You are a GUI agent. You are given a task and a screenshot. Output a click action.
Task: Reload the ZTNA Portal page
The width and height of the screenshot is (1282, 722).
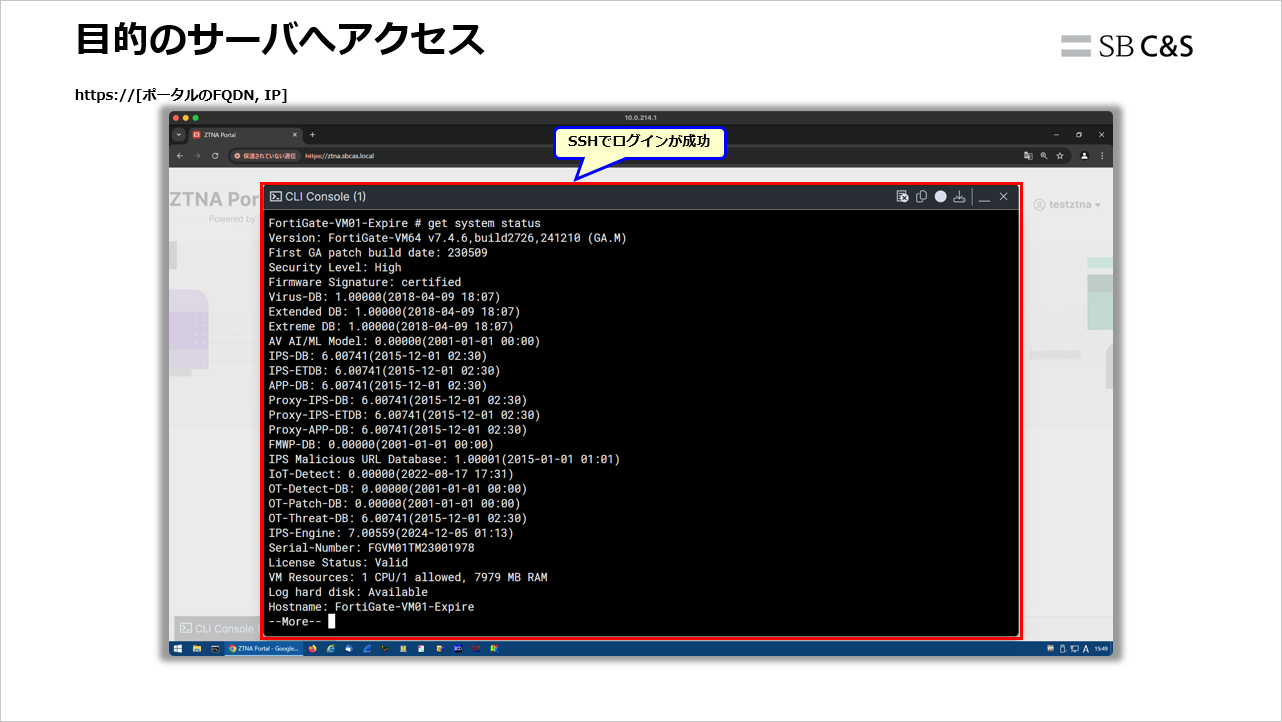click(x=214, y=156)
